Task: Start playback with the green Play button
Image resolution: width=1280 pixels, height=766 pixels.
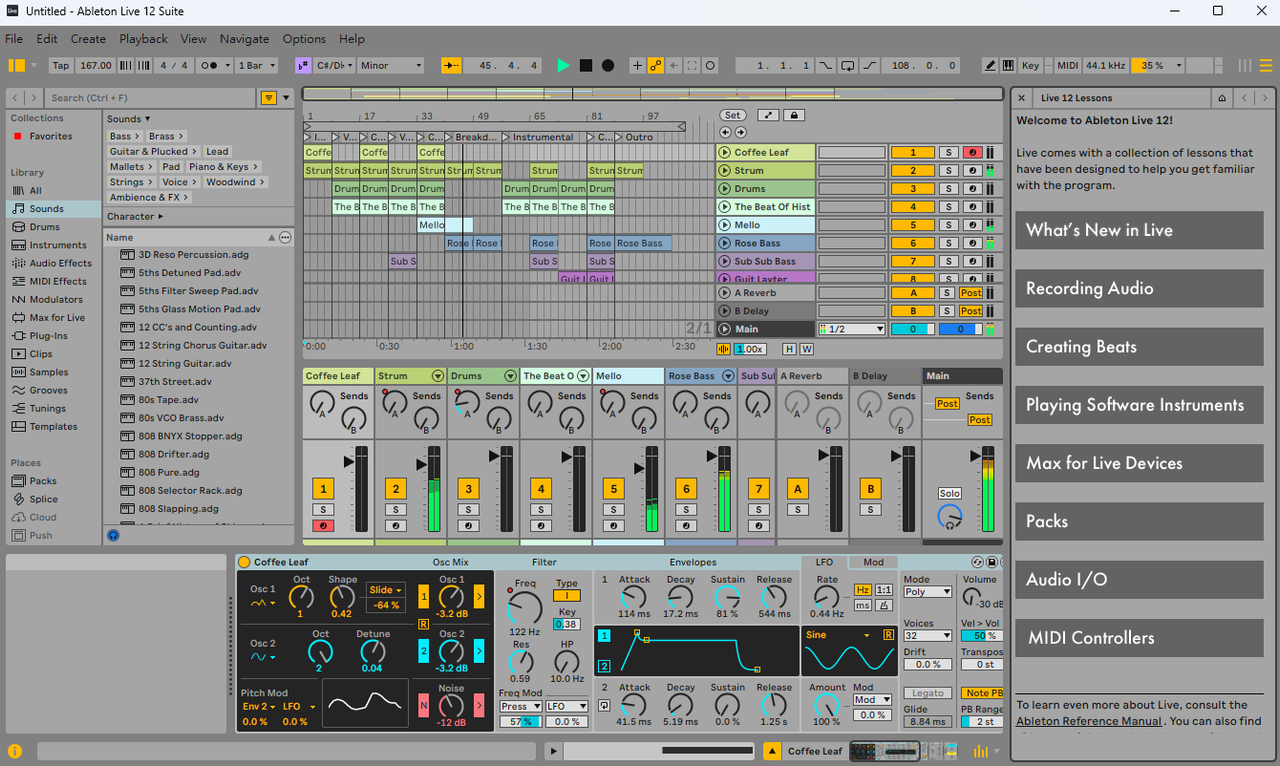Action: (563, 66)
